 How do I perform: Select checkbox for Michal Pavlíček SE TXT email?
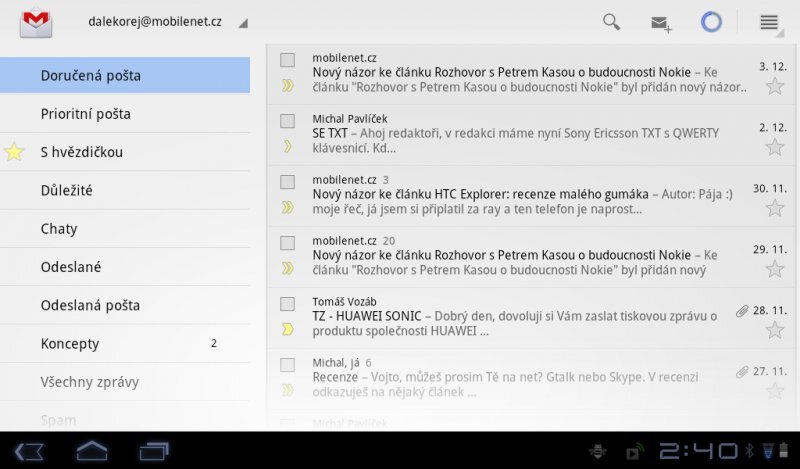coord(288,121)
